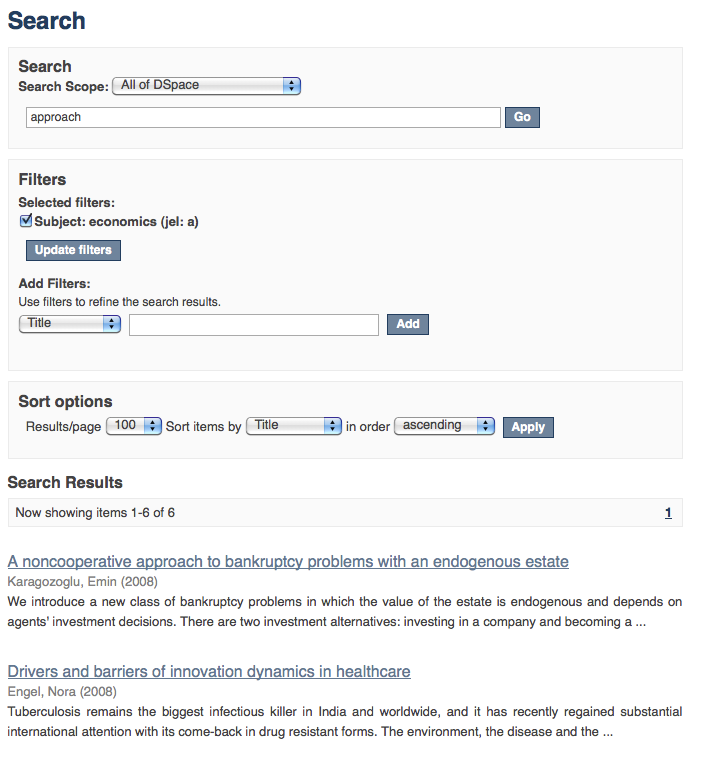The height and width of the screenshot is (757, 702).
Task: Open the Search Scope dropdown
Action: point(207,86)
